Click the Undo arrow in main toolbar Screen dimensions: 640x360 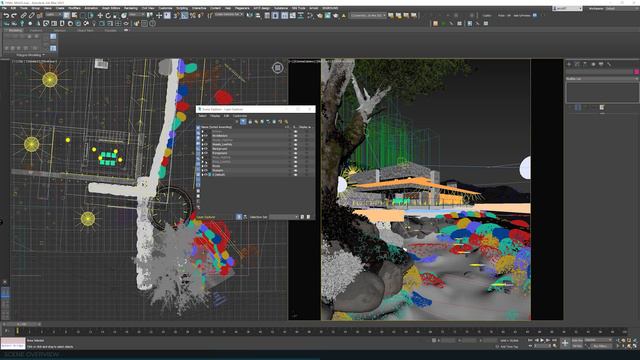point(6,16)
